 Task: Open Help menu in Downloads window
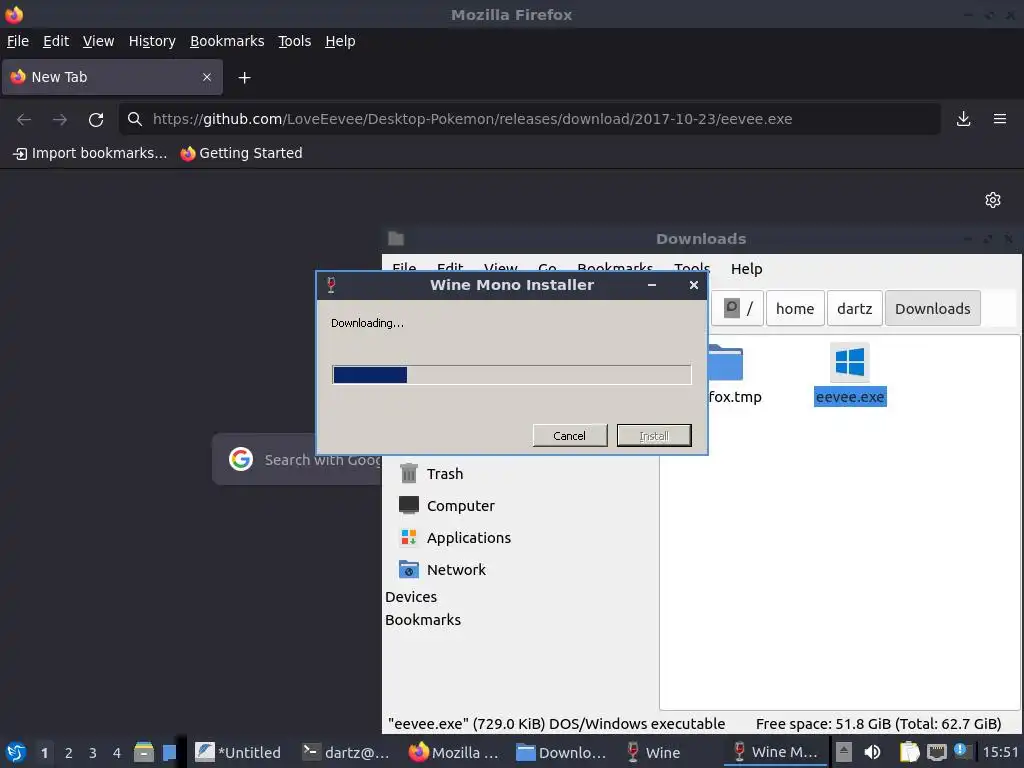pyautogui.click(x=746, y=268)
